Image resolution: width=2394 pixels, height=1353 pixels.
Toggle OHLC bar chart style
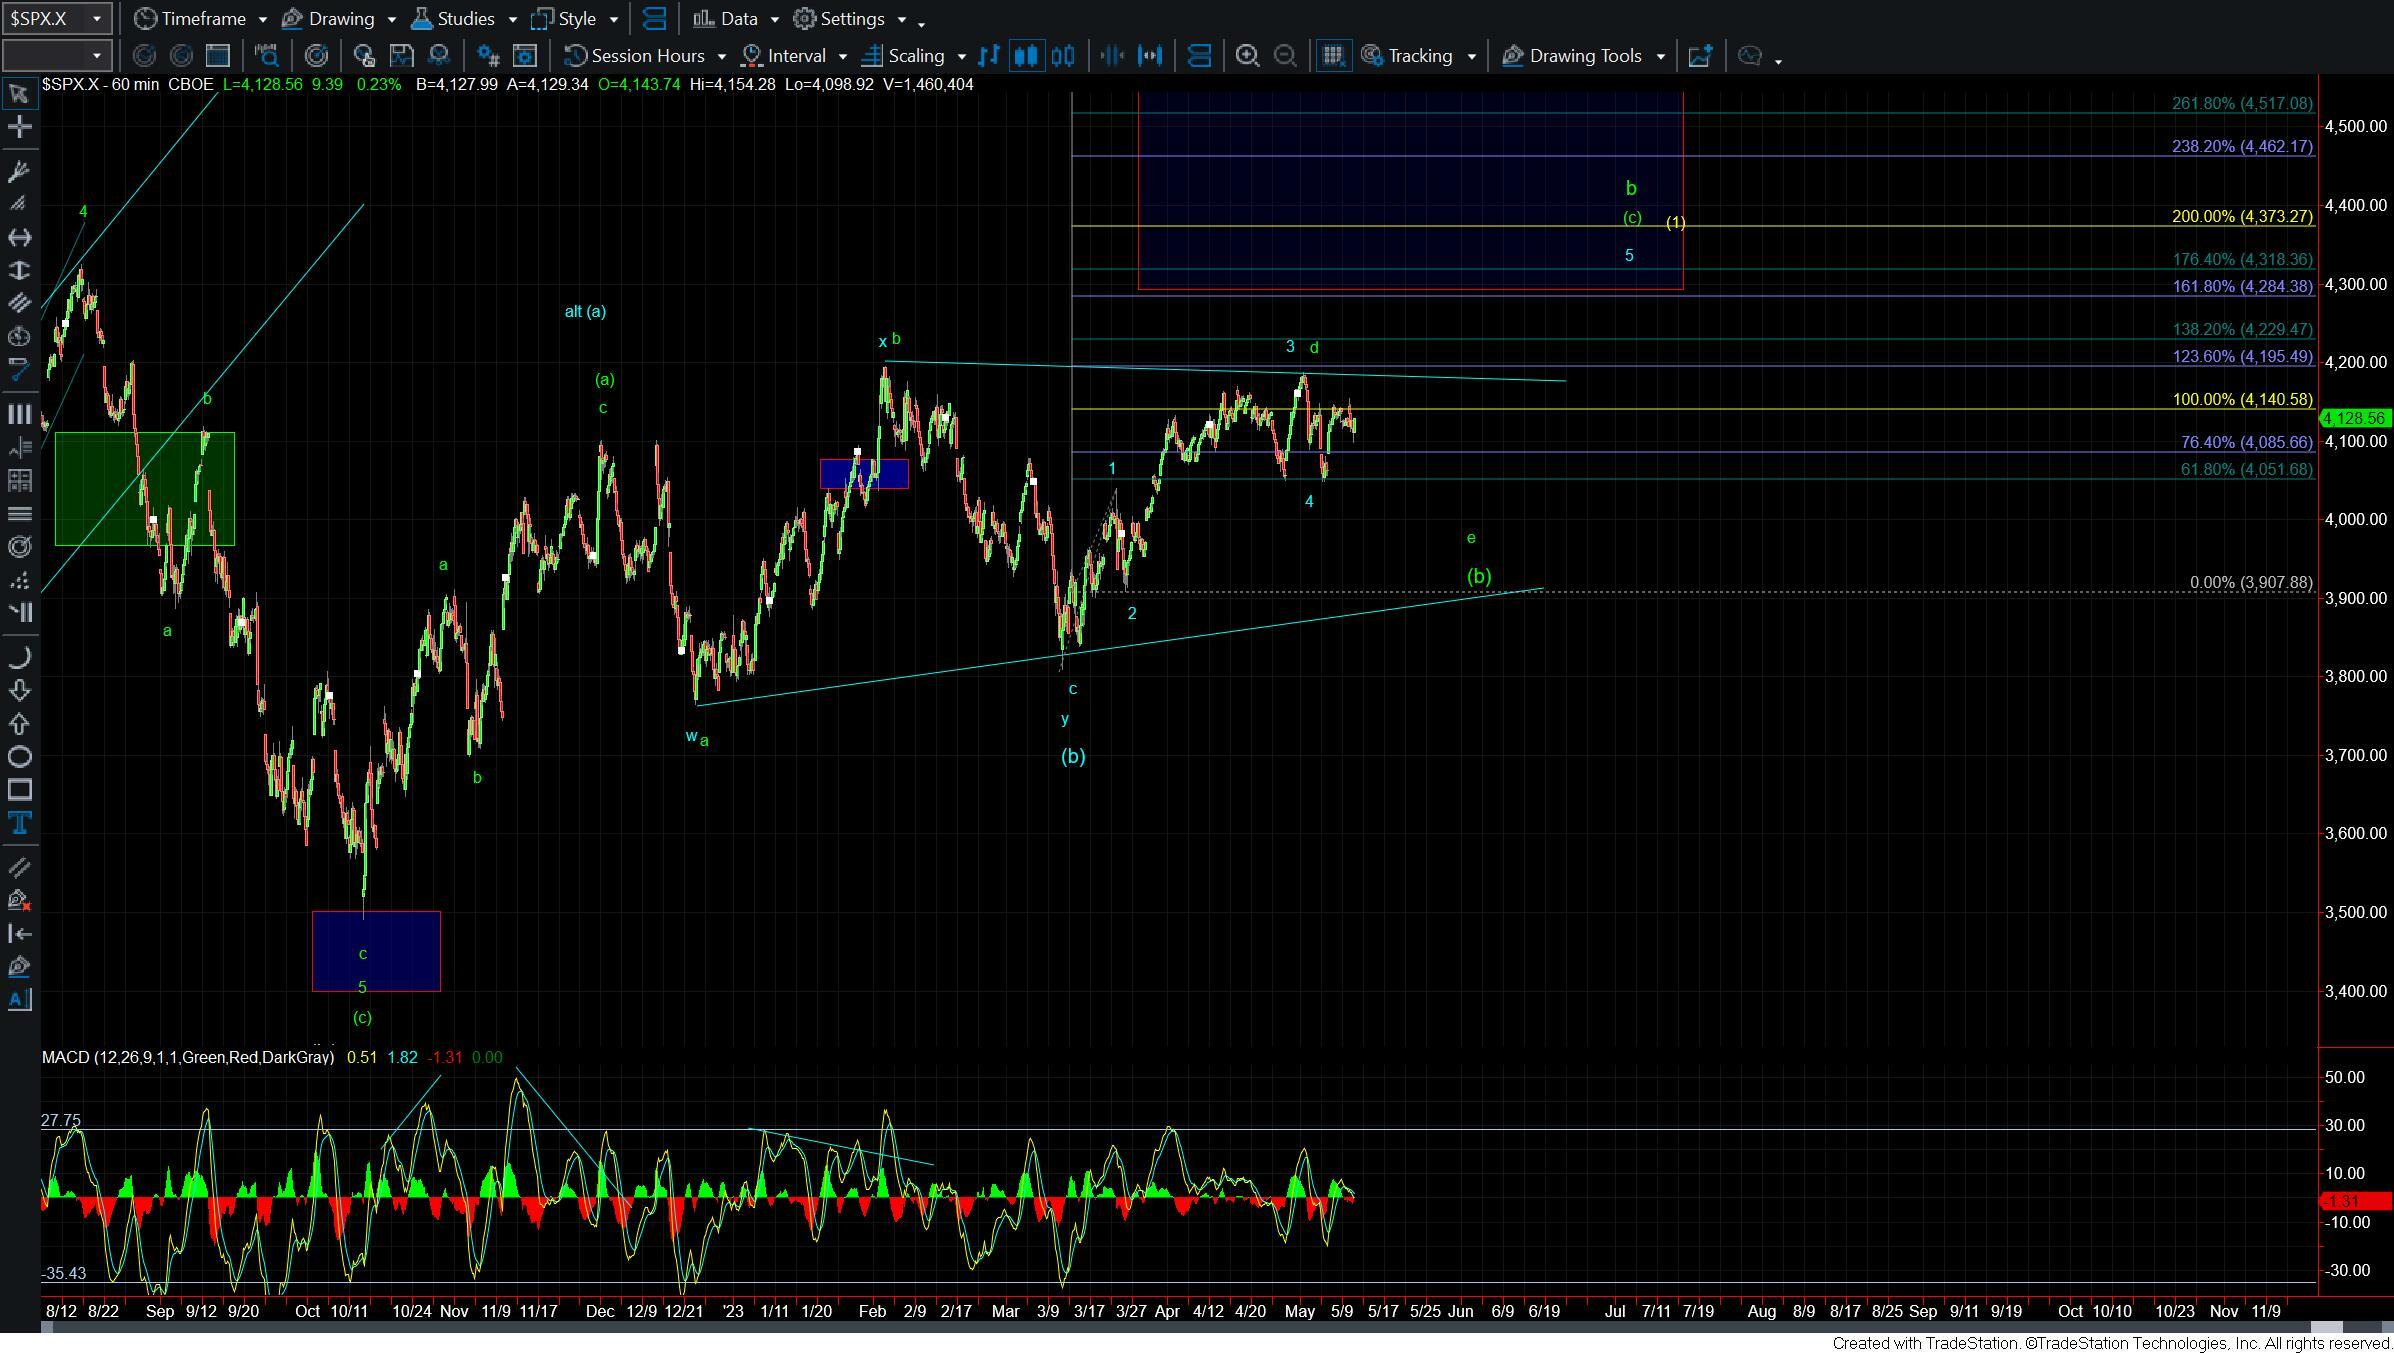point(989,56)
